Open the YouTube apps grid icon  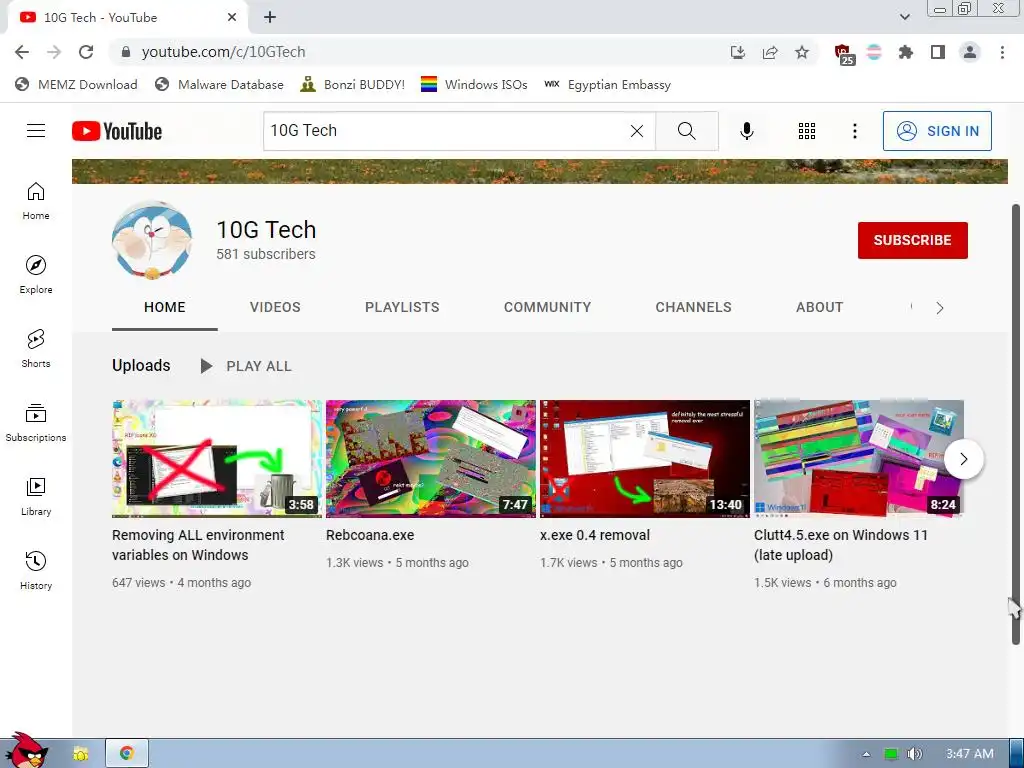807,131
